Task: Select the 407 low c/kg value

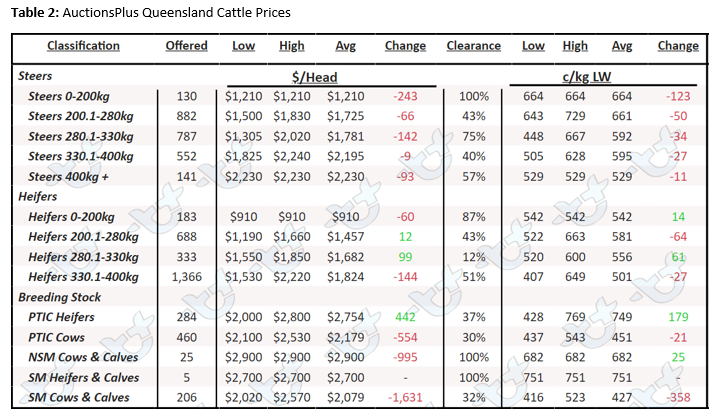Action: (533, 277)
